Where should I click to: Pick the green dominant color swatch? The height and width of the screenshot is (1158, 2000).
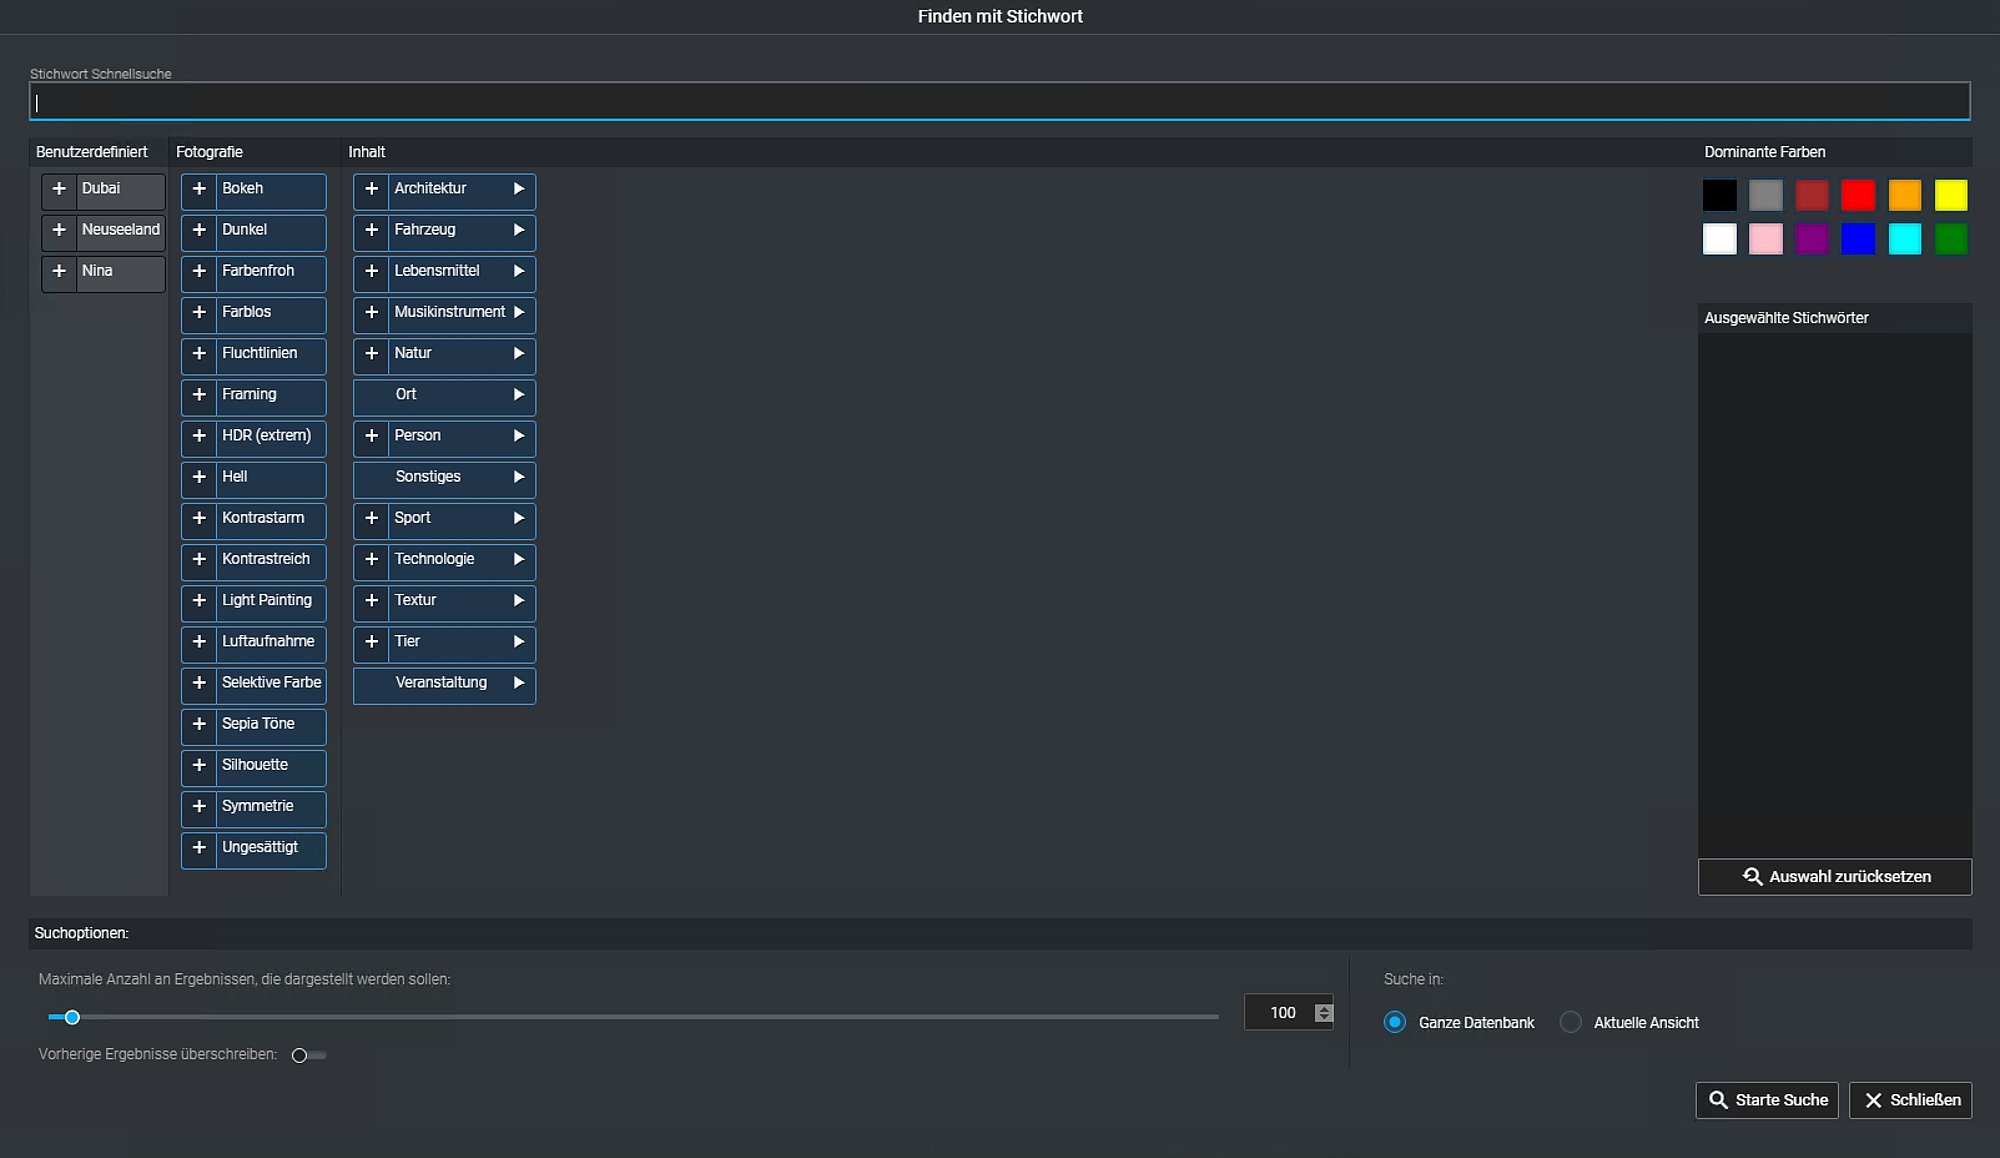[x=1950, y=239]
